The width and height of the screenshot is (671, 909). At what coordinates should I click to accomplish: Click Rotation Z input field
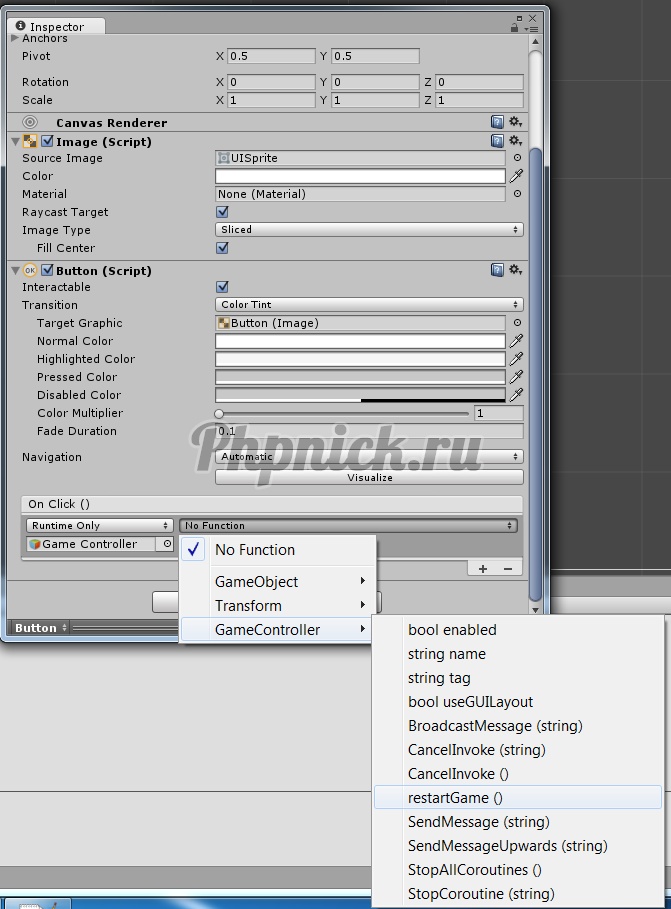[480, 82]
